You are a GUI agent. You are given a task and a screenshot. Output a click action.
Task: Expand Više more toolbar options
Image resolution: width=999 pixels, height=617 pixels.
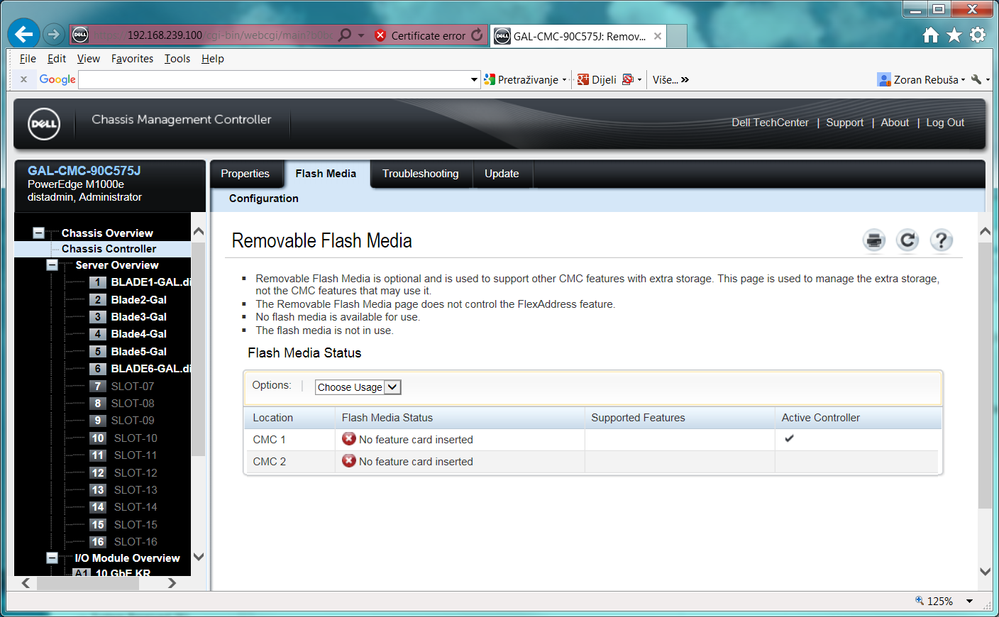670,80
